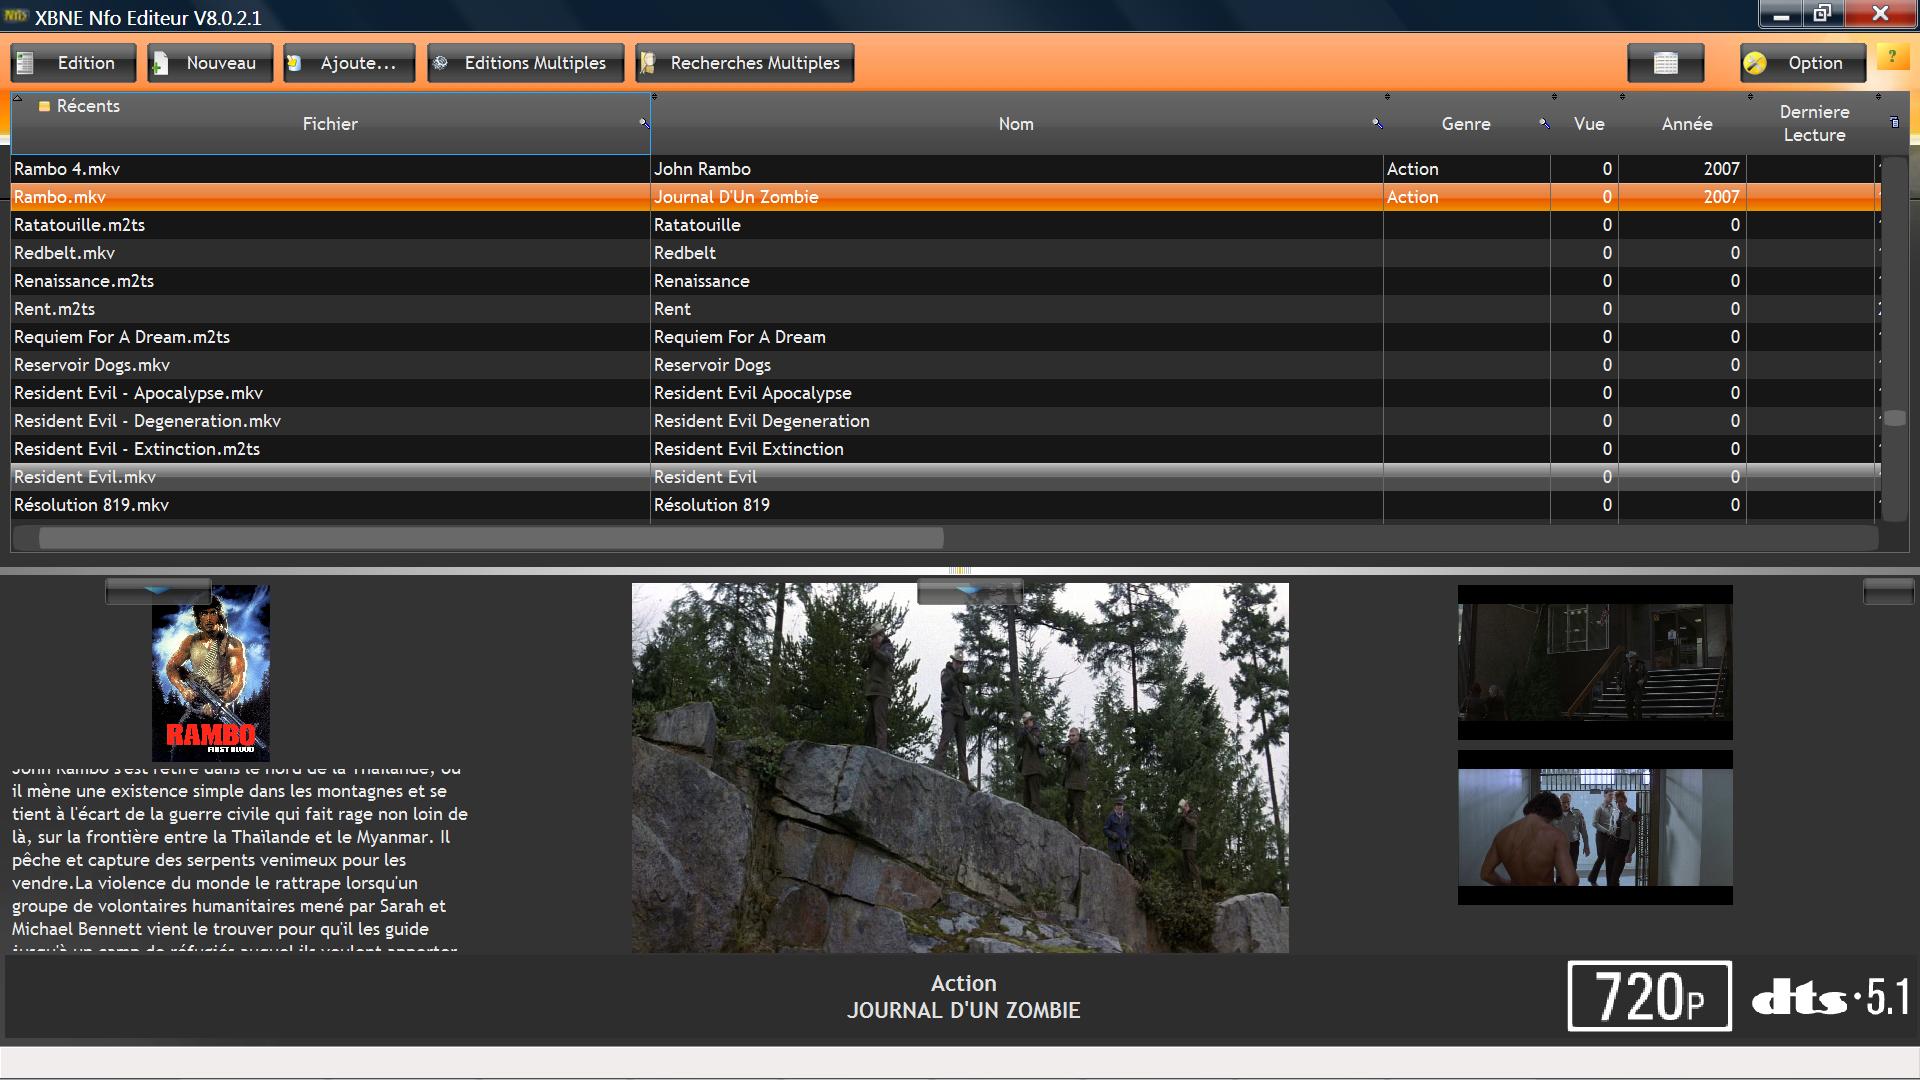The width and height of the screenshot is (1920, 1080).
Task: Select the Reservoir Dogs.mkv row
Action: click(945, 365)
